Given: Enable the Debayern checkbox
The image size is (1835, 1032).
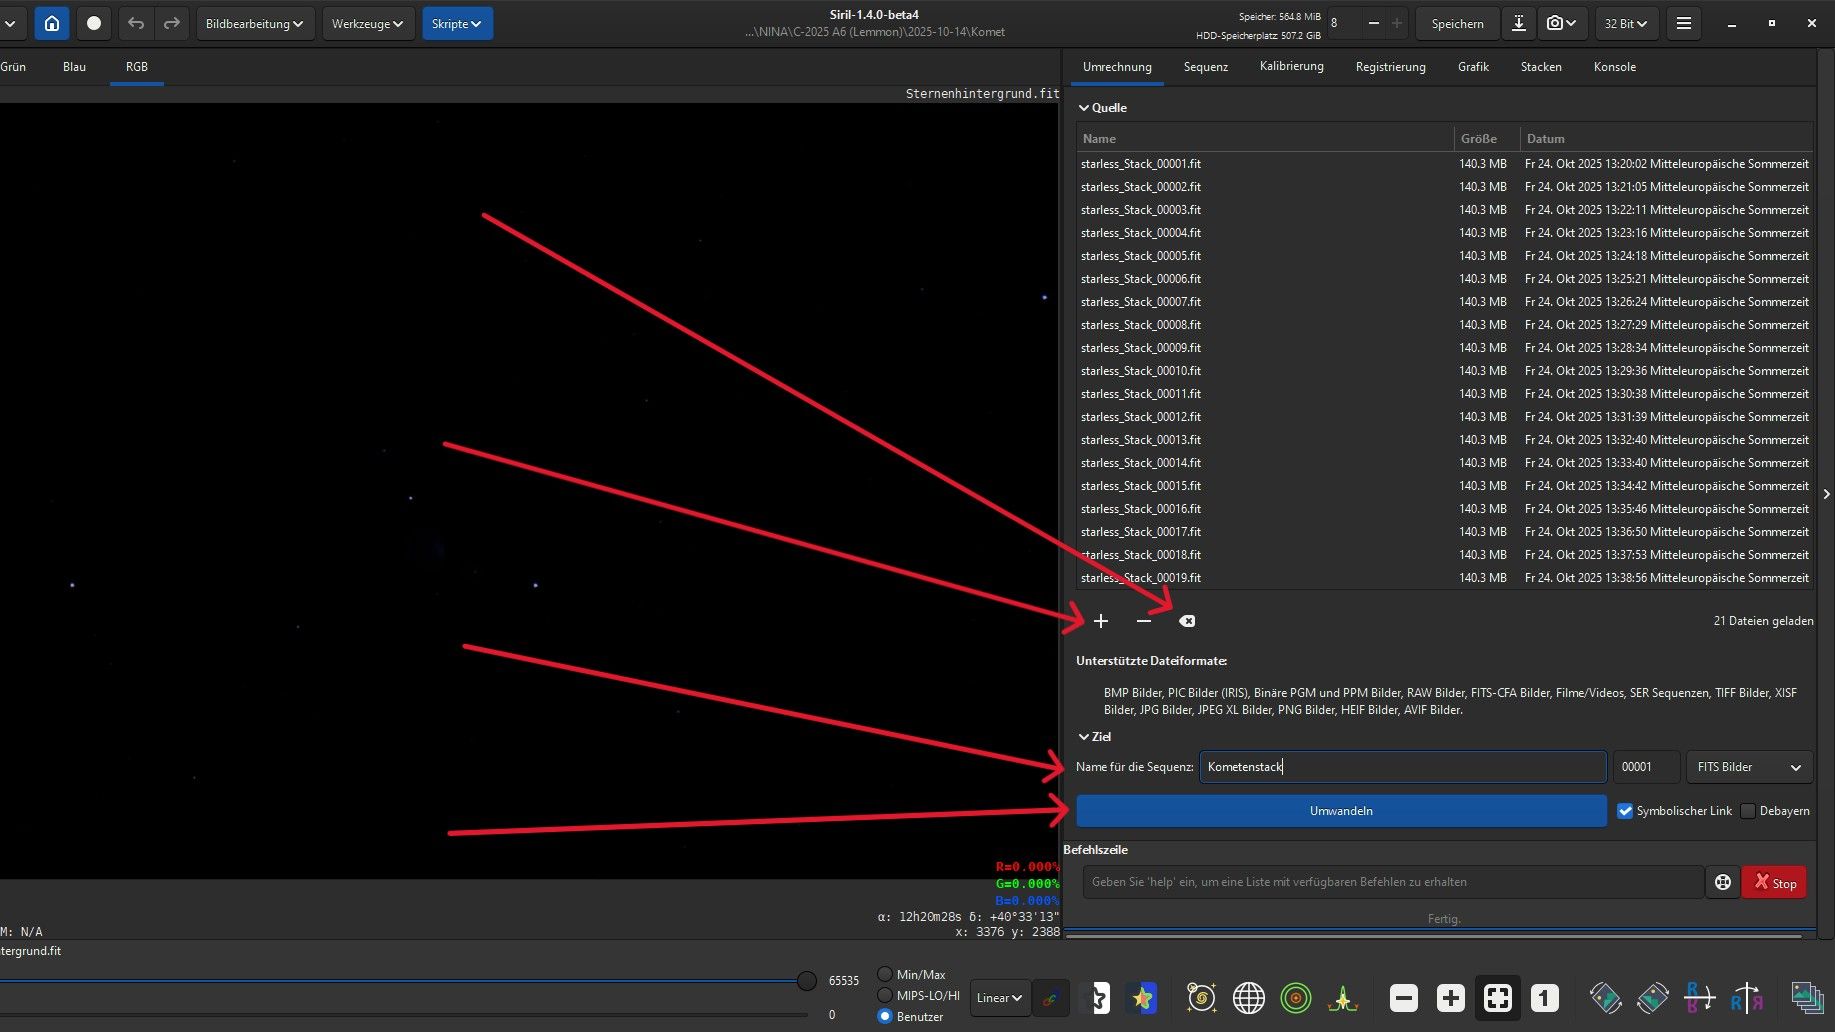Looking at the screenshot, I should pos(1748,811).
